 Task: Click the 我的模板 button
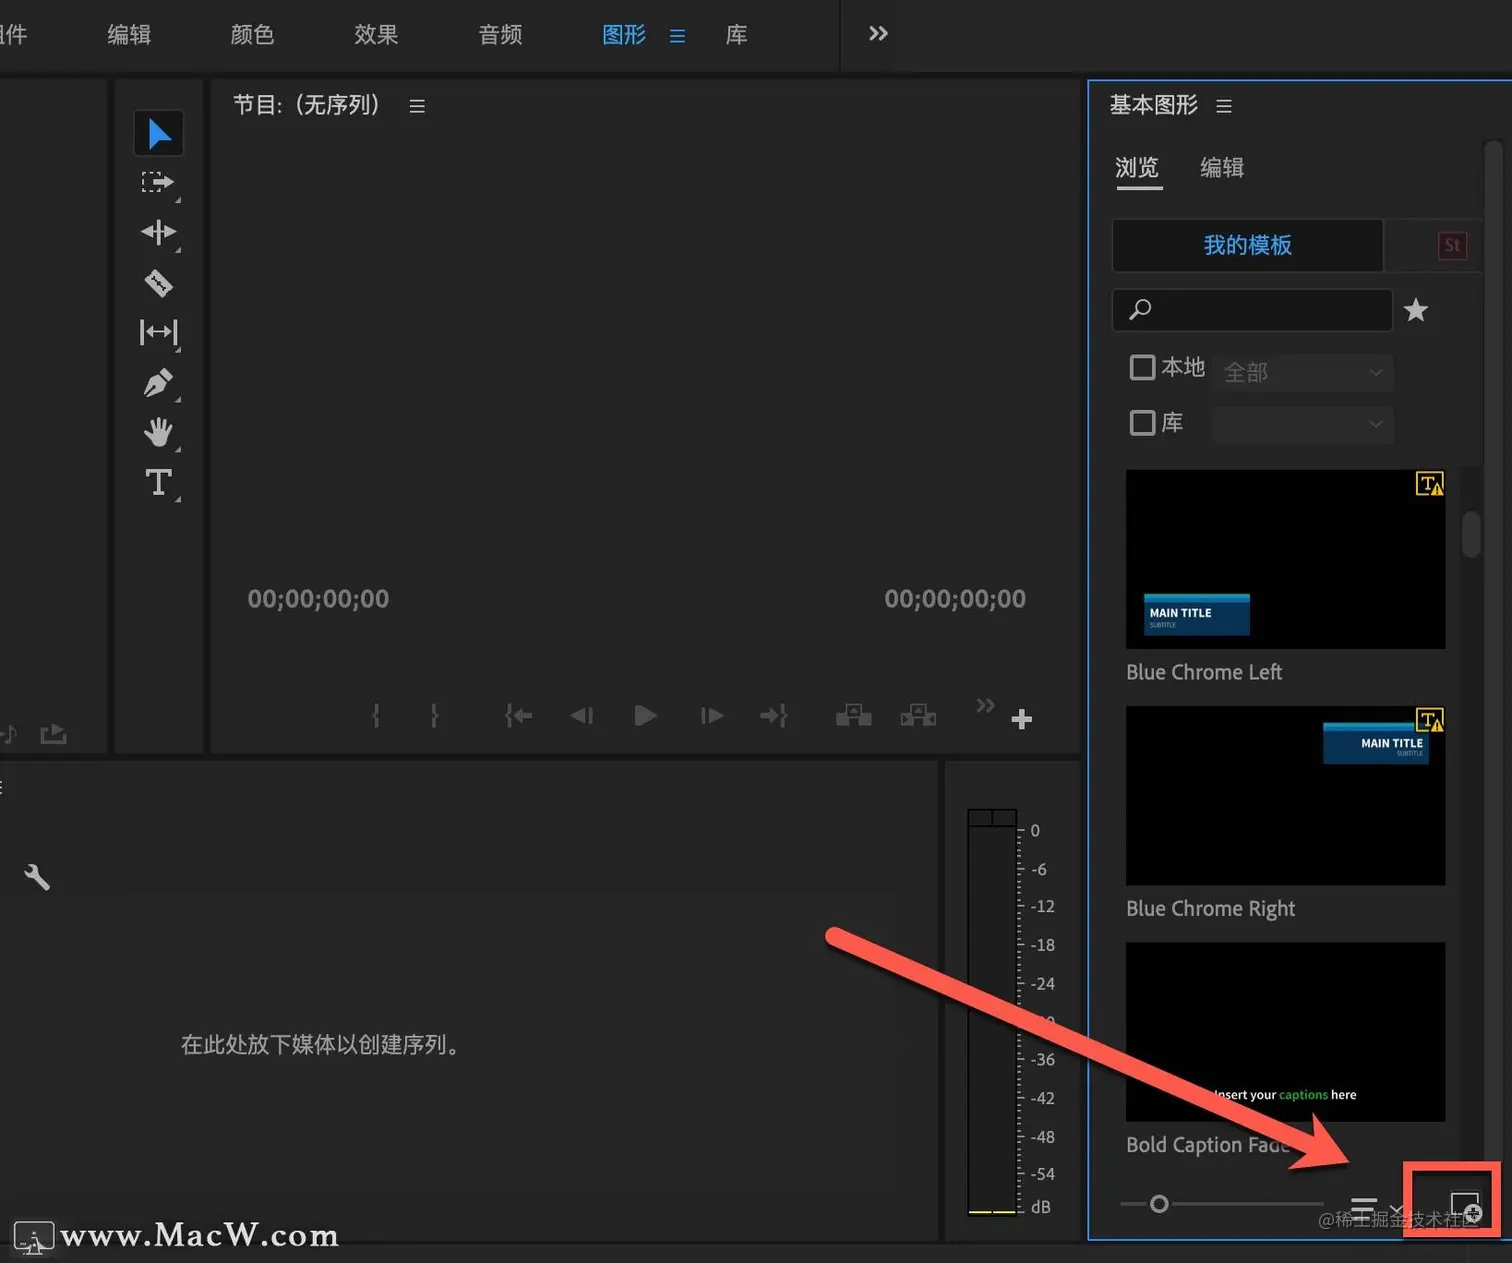[x=1247, y=245]
